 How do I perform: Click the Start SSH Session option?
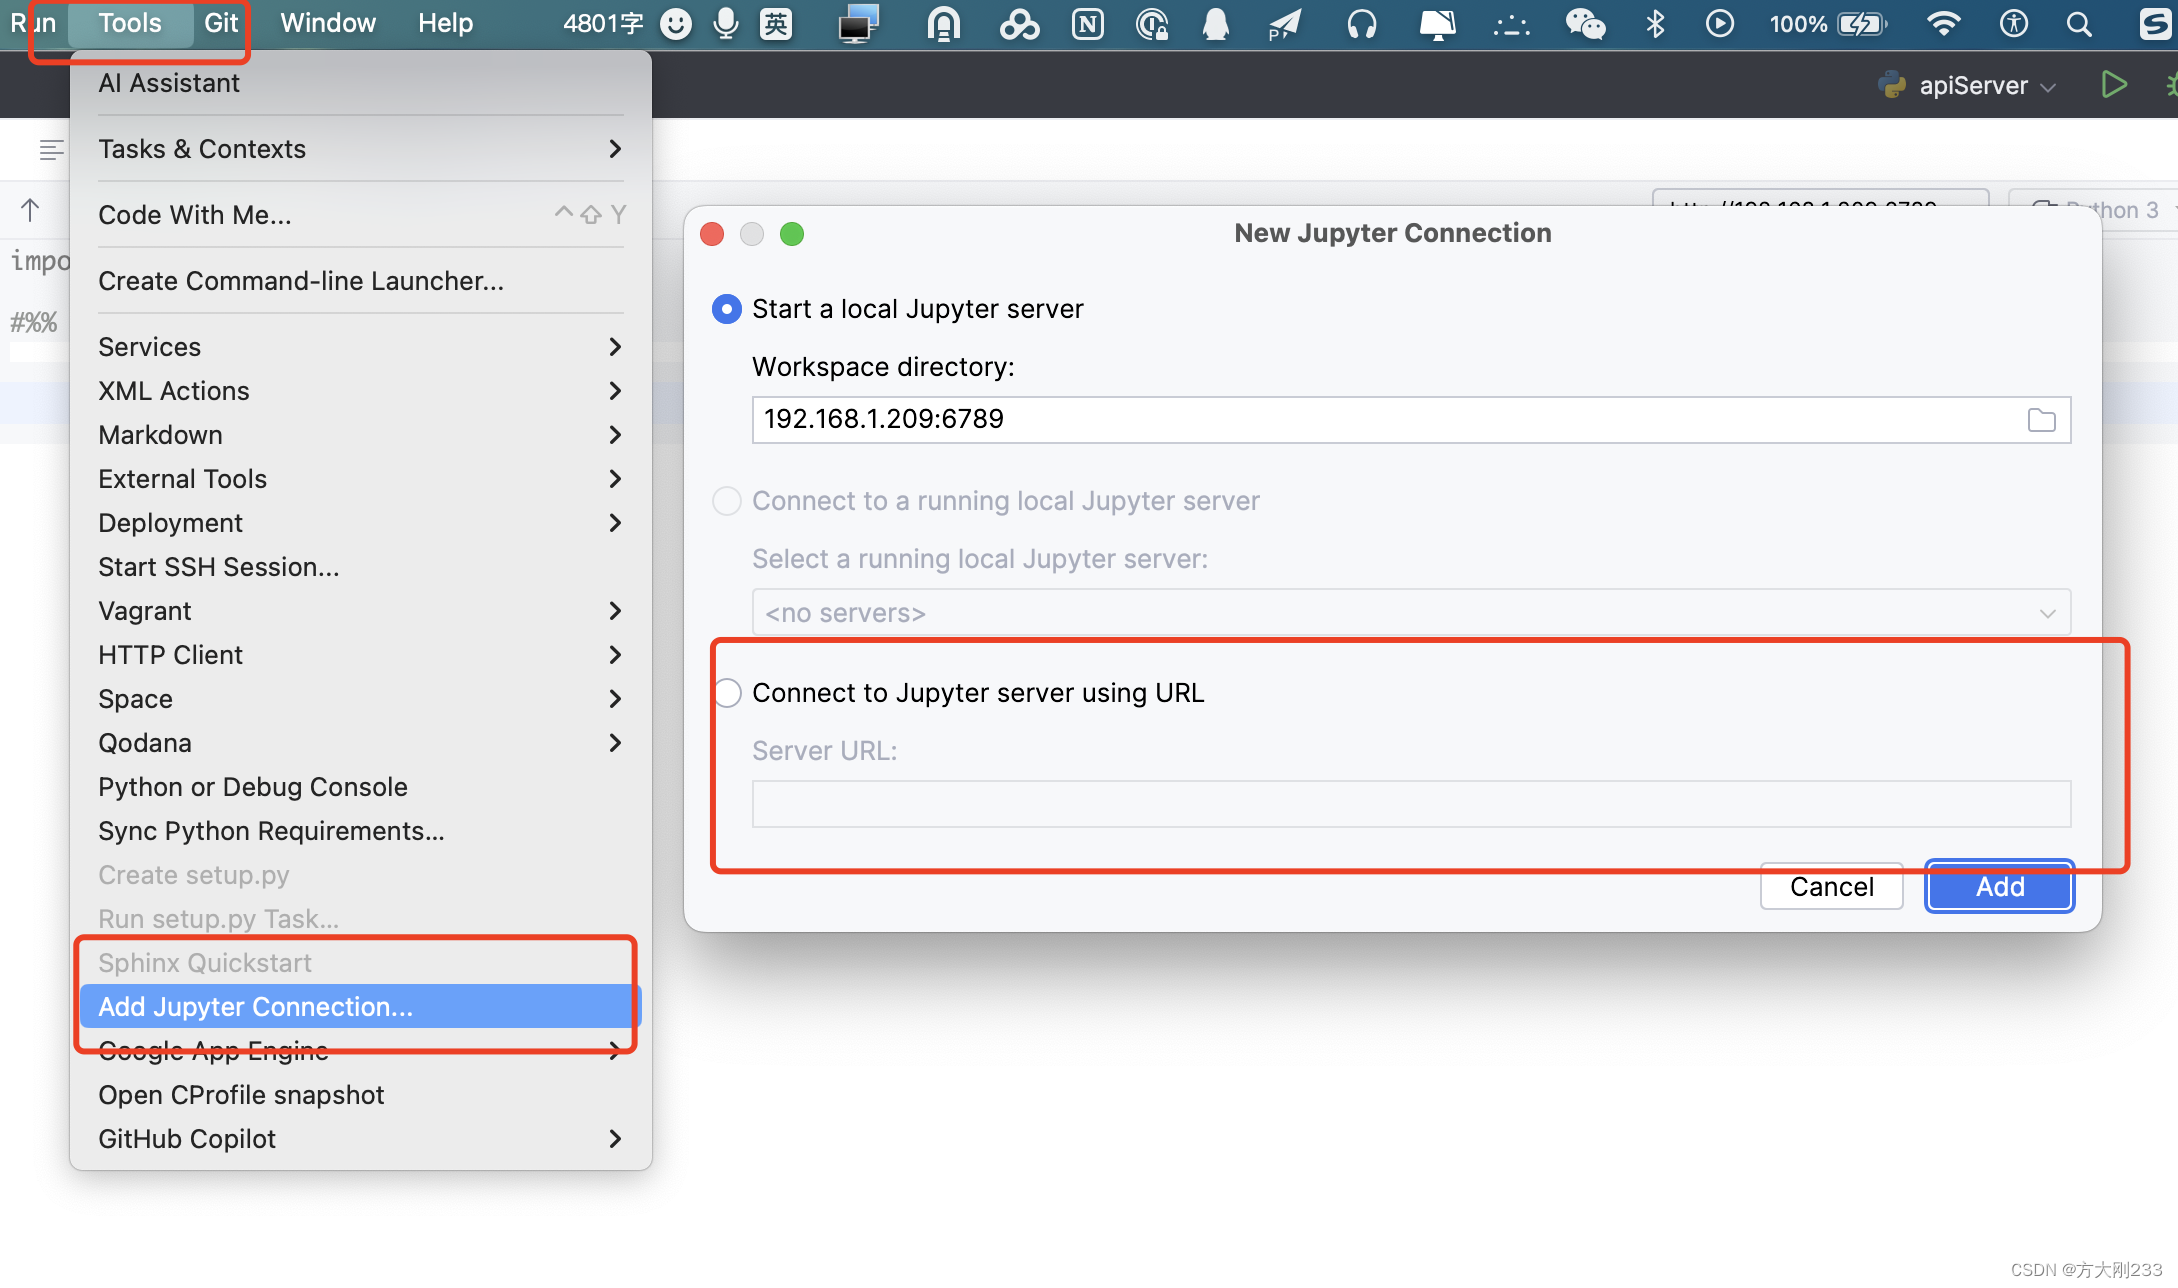218,566
